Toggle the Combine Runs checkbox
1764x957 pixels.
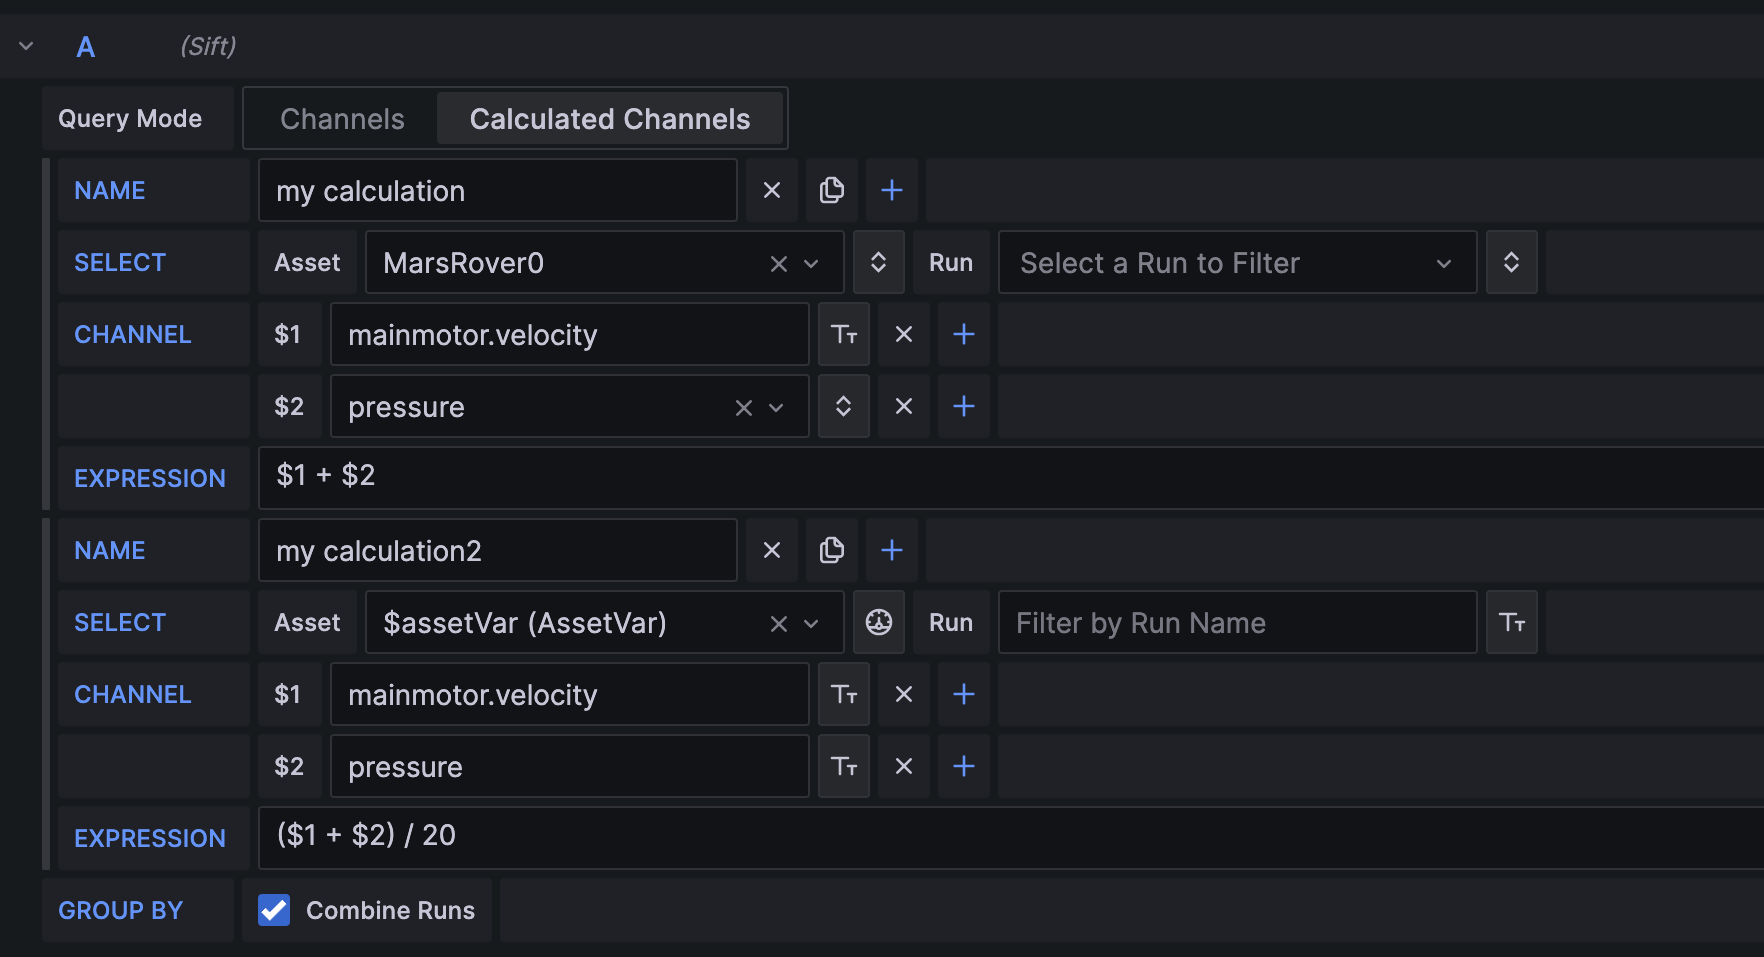point(274,910)
